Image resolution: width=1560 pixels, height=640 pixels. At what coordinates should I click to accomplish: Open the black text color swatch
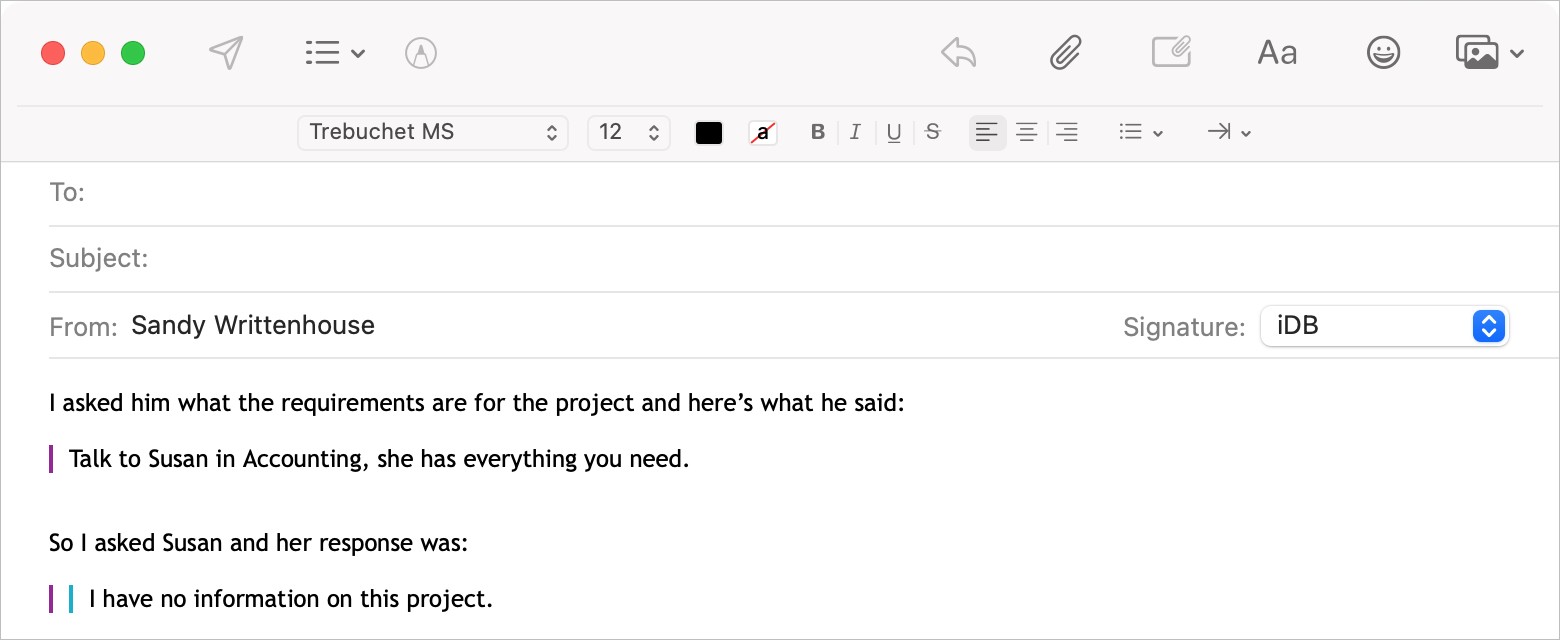[x=709, y=133]
